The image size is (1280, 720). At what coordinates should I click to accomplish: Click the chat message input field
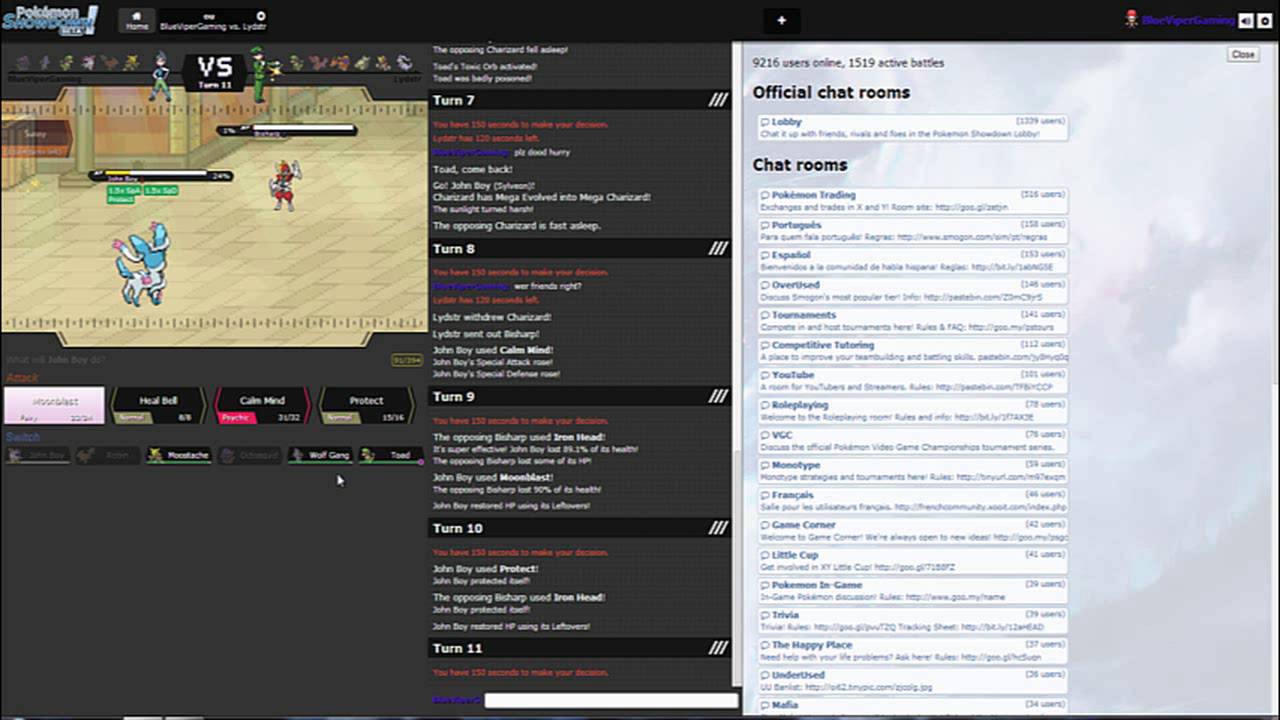click(611, 701)
